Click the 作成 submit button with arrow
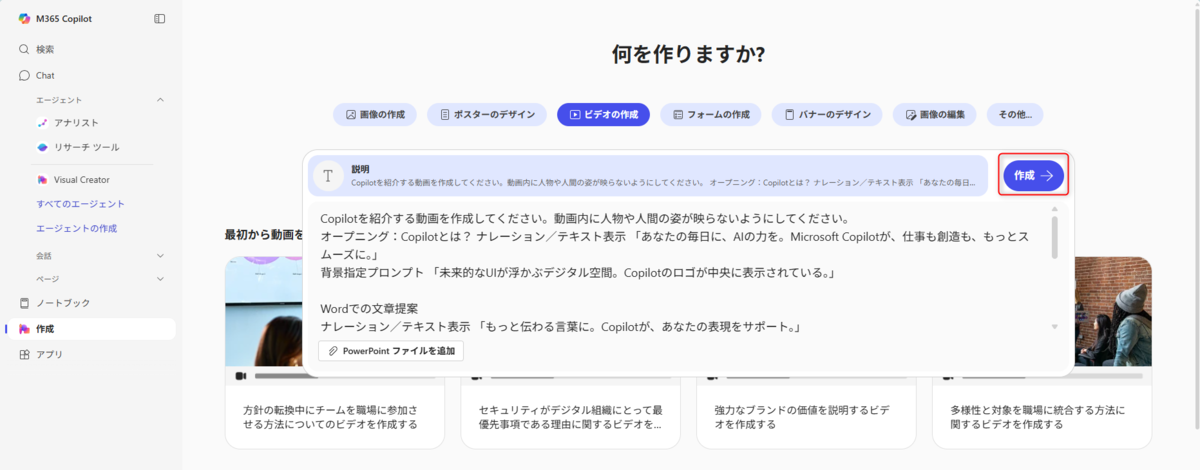 [x=1034, y=175]
